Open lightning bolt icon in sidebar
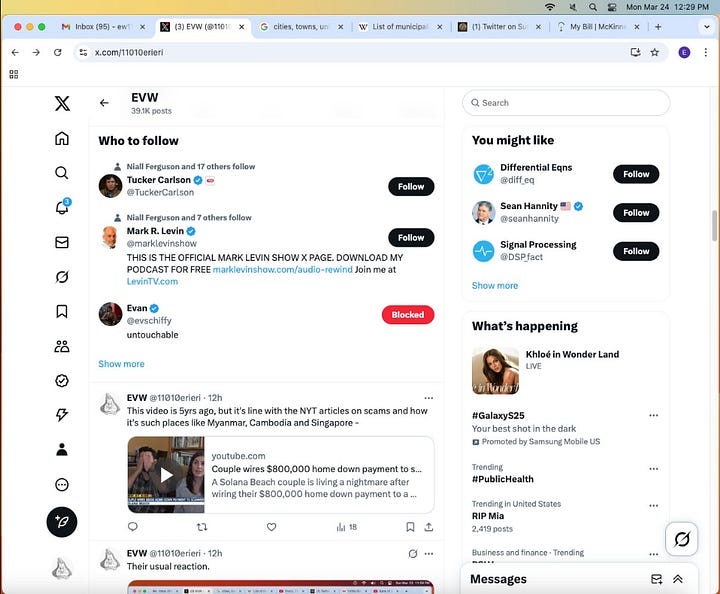The width and height of the screenshot is (720, 594). [x=62, y=415]
